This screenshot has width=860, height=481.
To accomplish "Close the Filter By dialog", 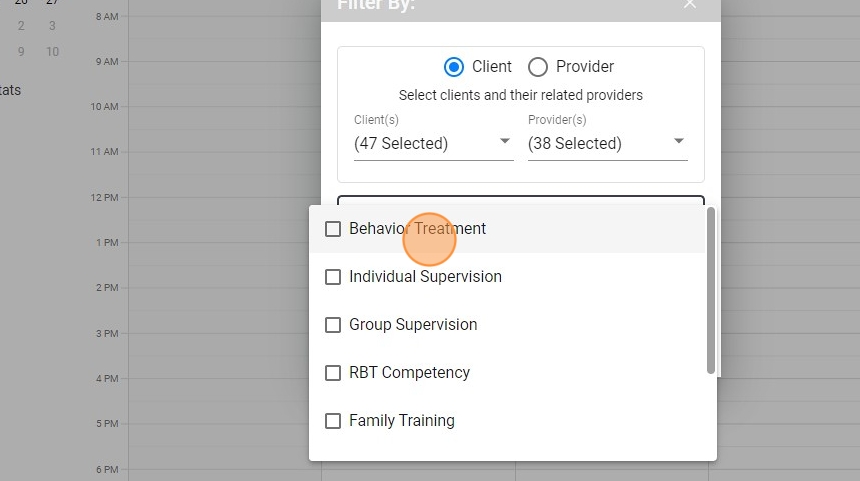I will [689, 5].
